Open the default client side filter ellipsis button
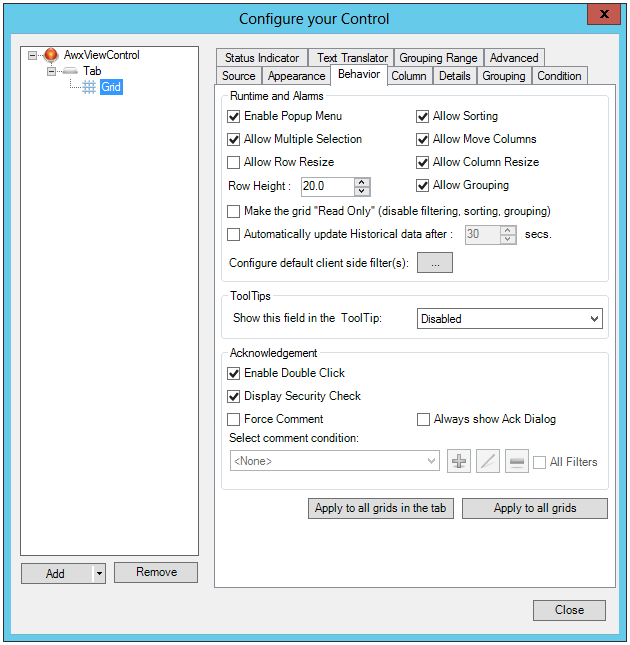Viewport: 630px width, 645px height. (435, 263)
